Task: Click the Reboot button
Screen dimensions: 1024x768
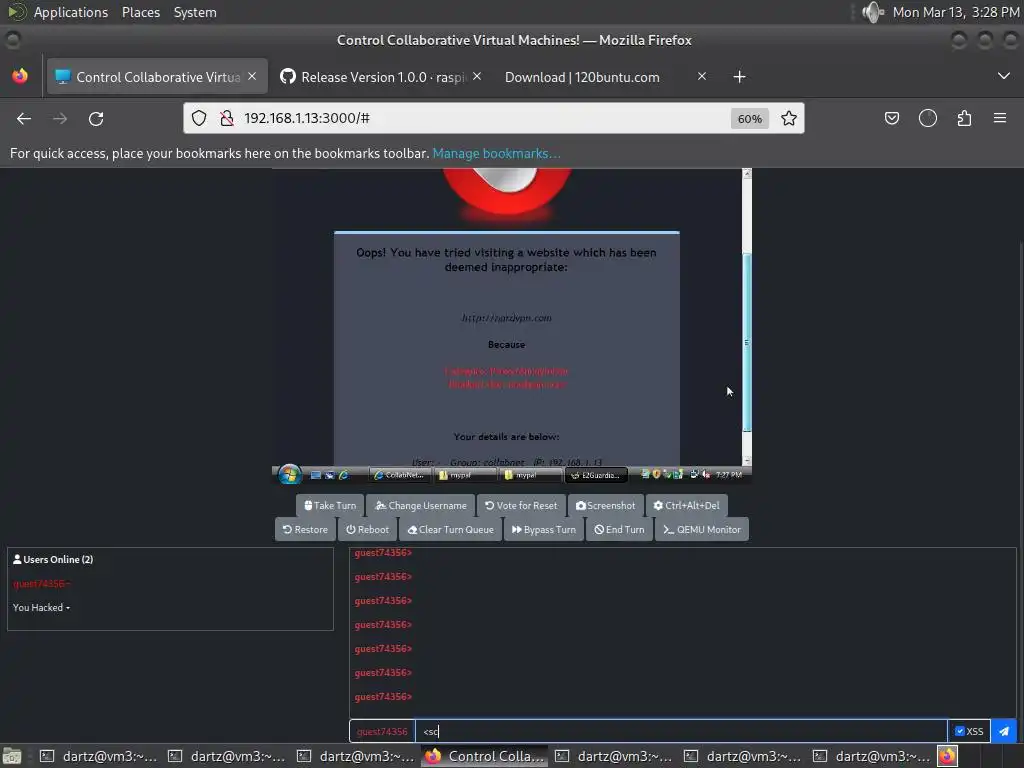Action: click(x=368, y=530)
